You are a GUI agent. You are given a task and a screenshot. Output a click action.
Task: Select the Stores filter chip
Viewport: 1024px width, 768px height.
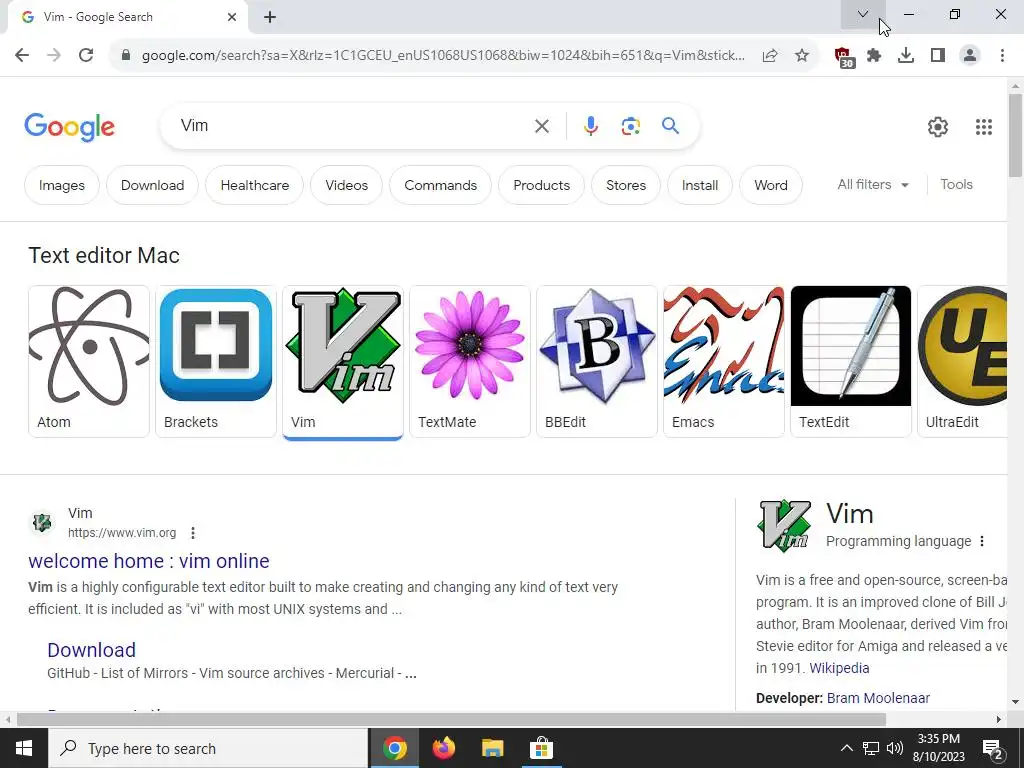click(626, 185)
